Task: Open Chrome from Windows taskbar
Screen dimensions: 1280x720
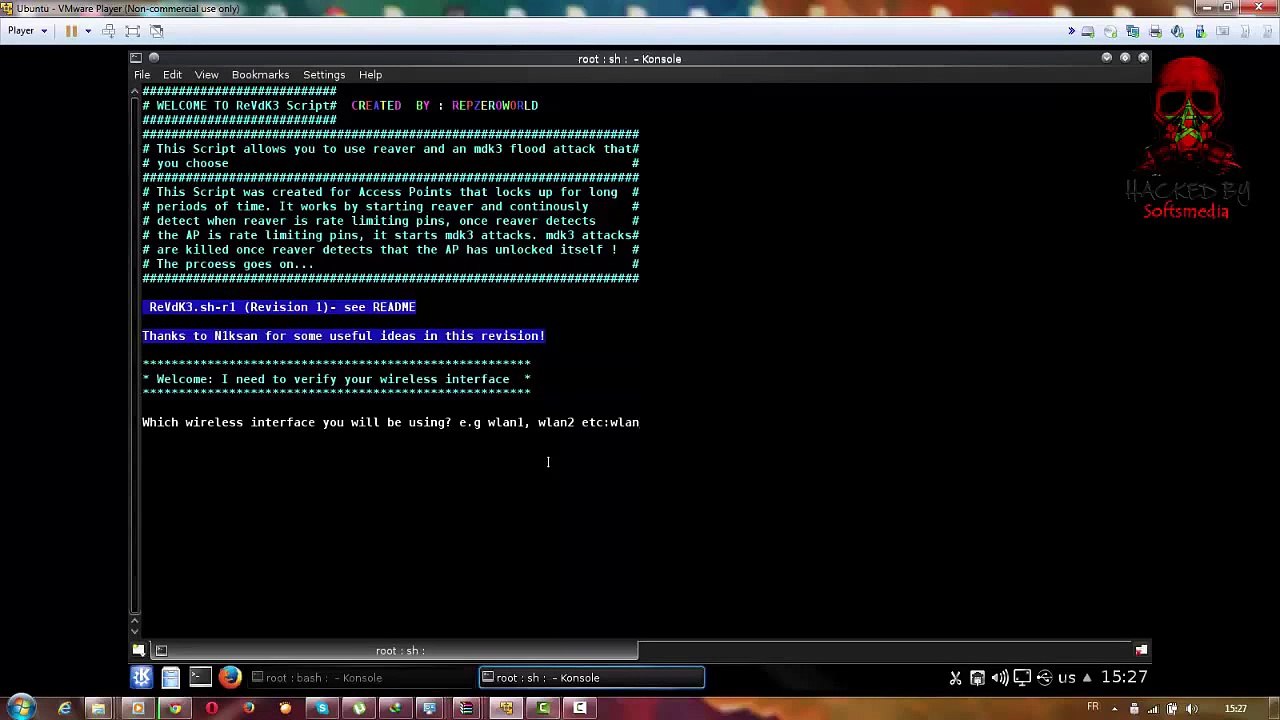Action: coord(175,709)
